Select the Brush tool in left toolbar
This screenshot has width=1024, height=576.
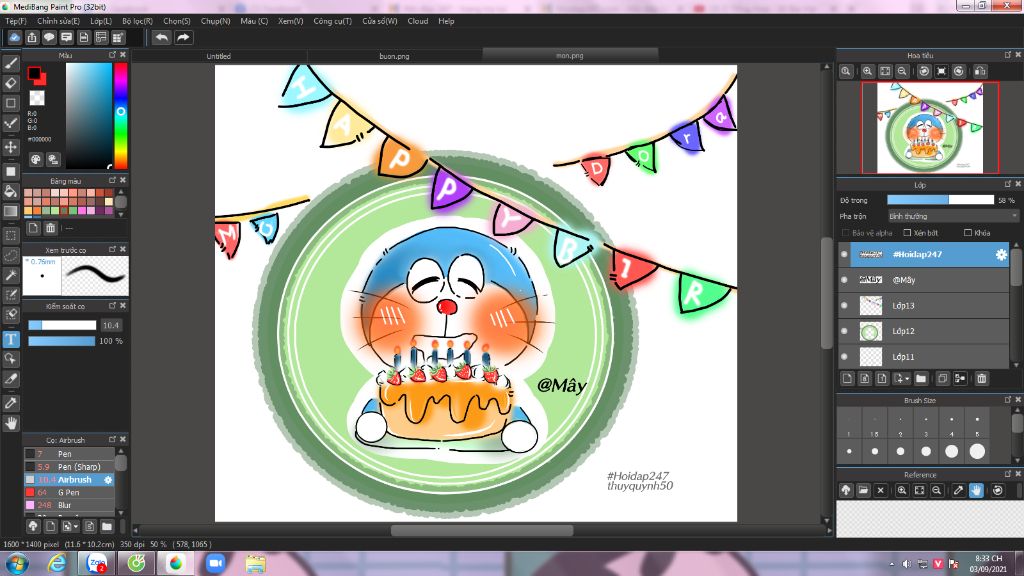tap(10, 63)
